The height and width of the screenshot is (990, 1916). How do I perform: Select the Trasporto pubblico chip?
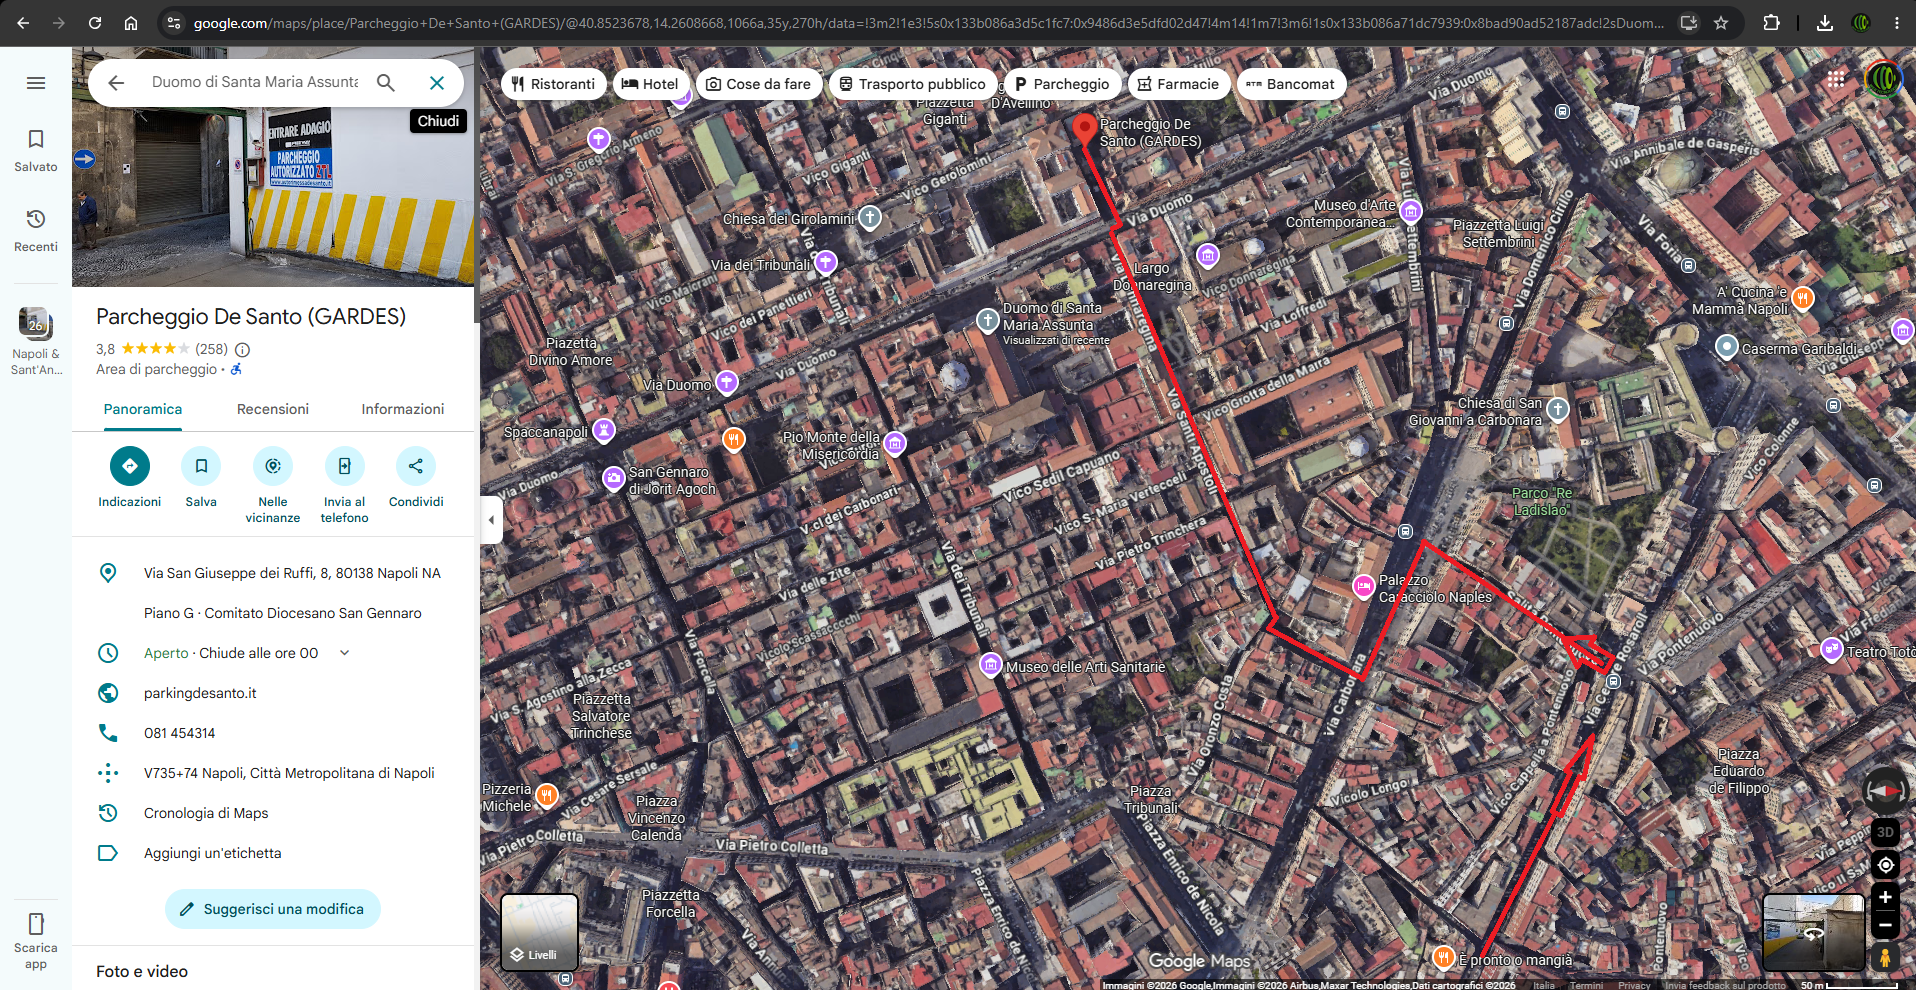click(x=913, y=84)
